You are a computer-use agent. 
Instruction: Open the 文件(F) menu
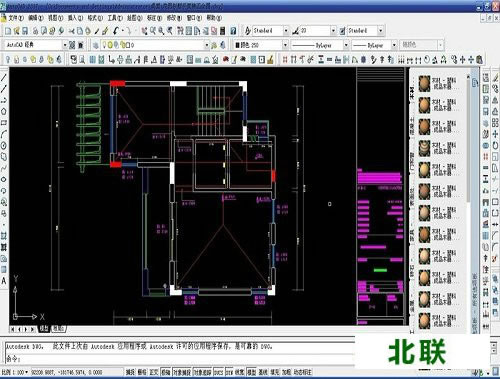click(16, 18)
